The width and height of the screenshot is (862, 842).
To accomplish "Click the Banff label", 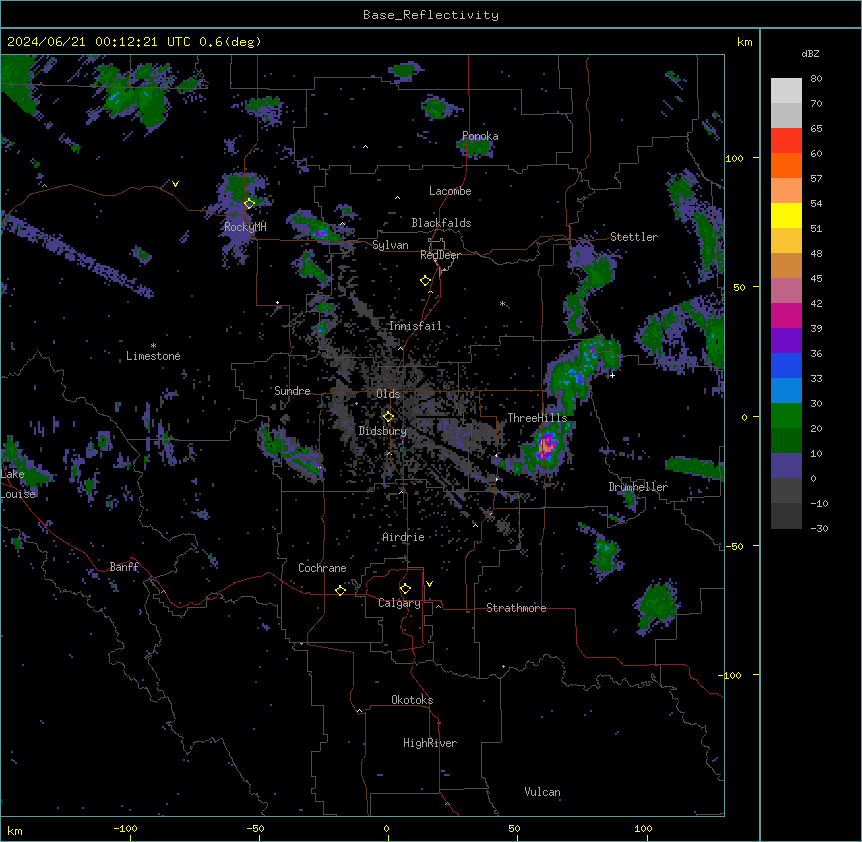I will tap(124, 567).
